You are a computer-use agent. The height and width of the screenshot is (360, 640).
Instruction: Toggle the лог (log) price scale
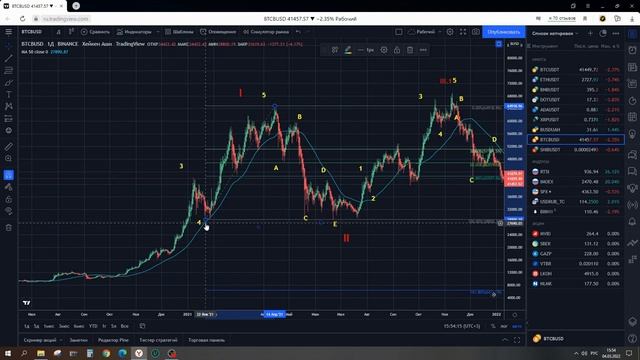tap(504, 326)
